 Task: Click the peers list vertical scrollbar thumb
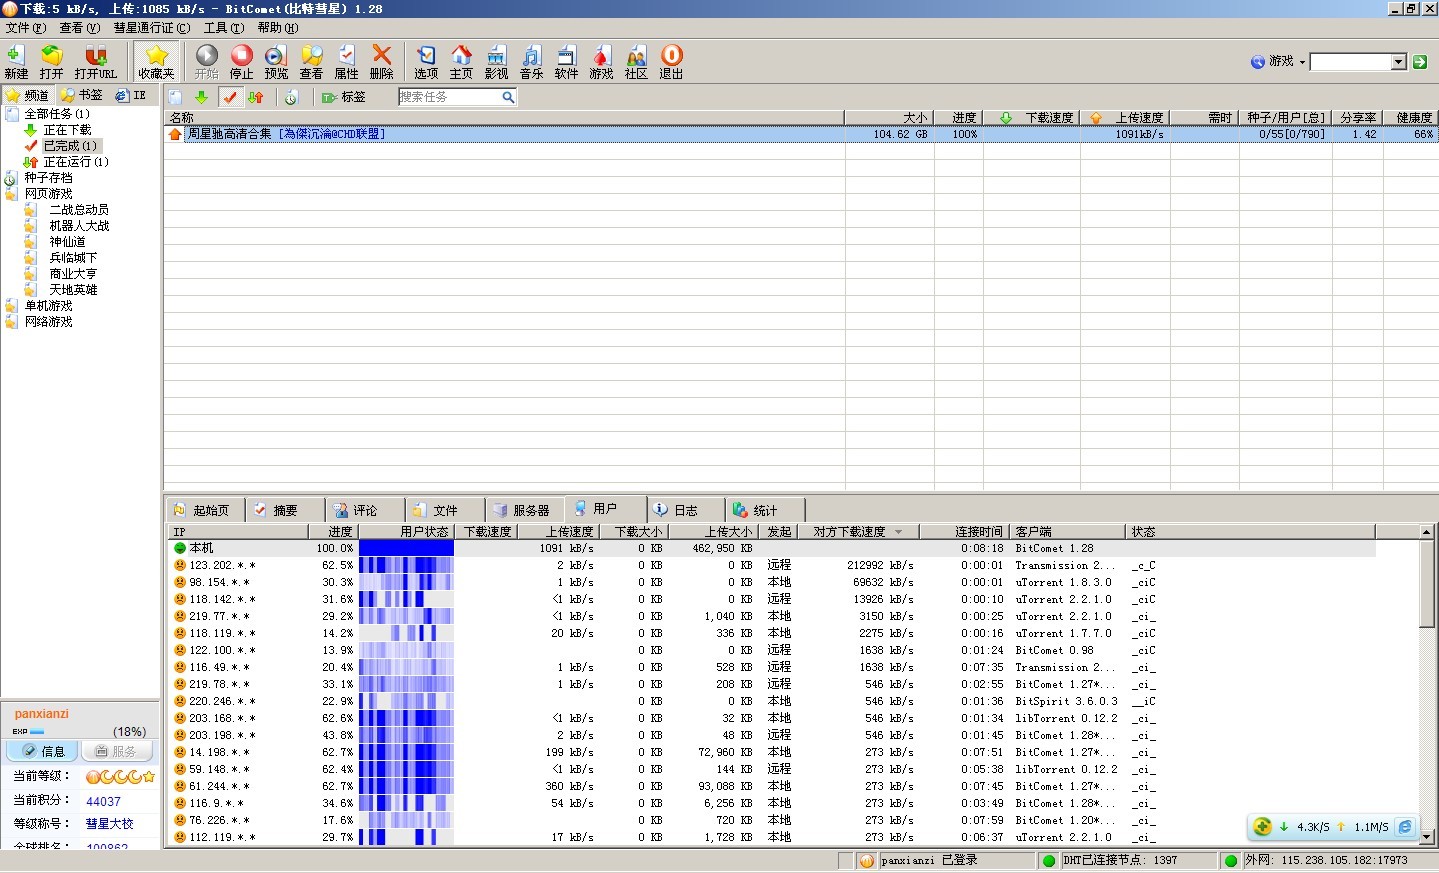pos(1427,583)
